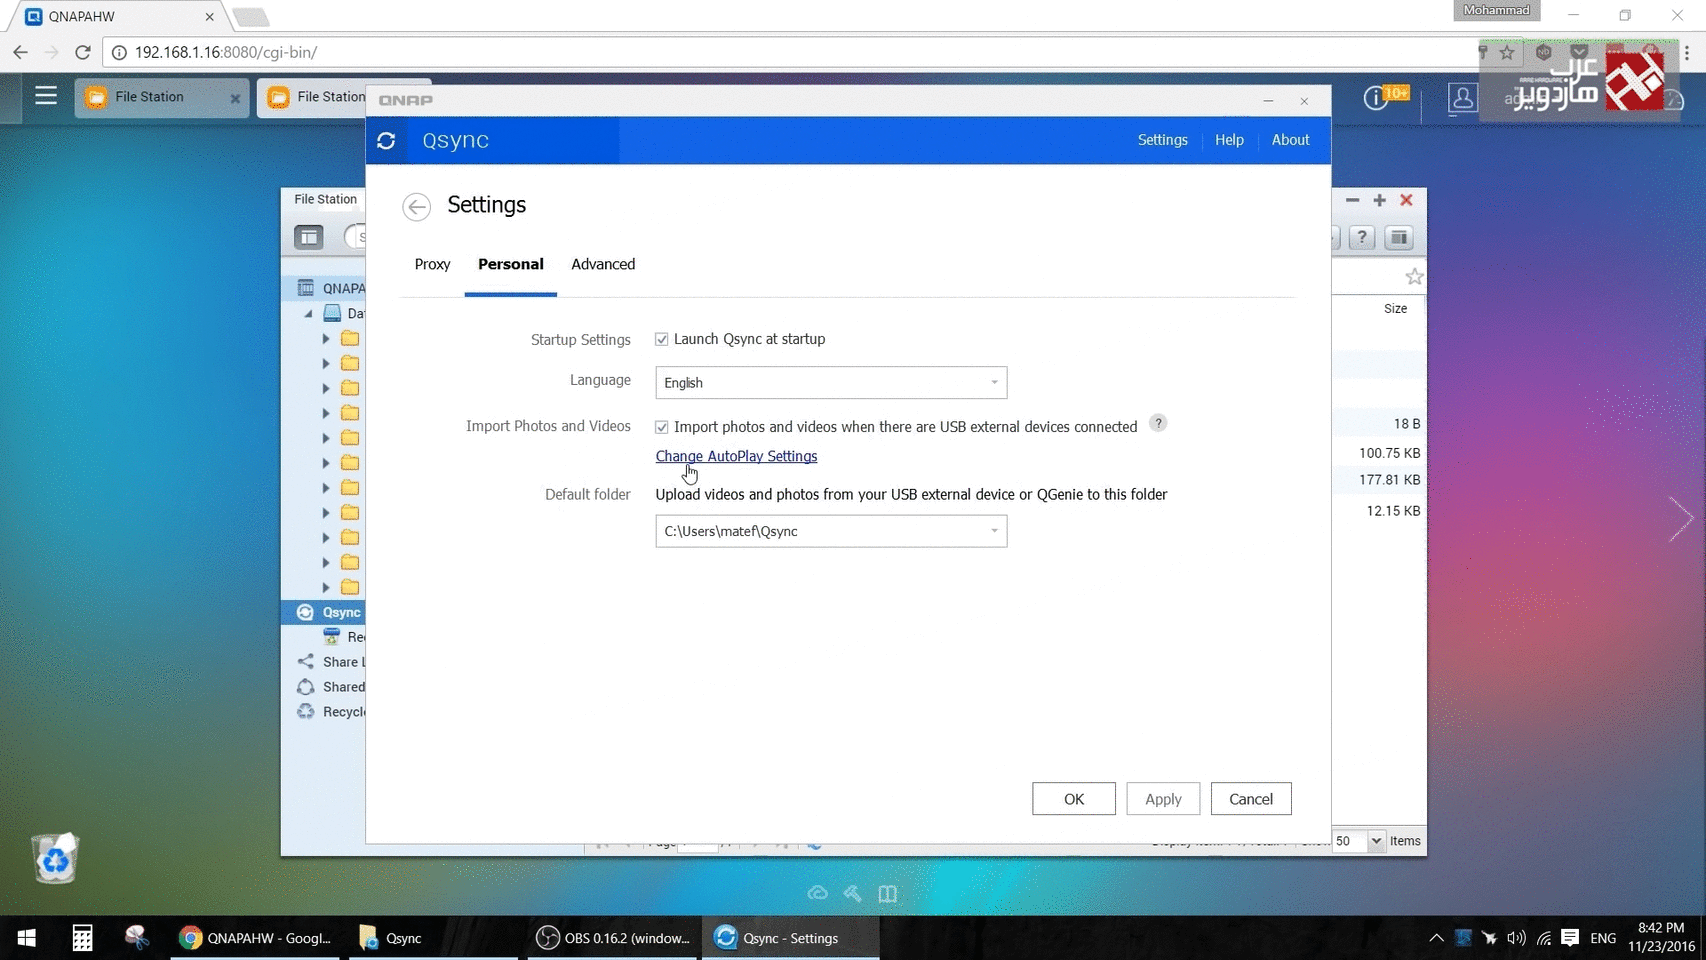Open the QTS main hamburger menu
Viewport: 1706px width, 960px height.
[x=46, y=96]
